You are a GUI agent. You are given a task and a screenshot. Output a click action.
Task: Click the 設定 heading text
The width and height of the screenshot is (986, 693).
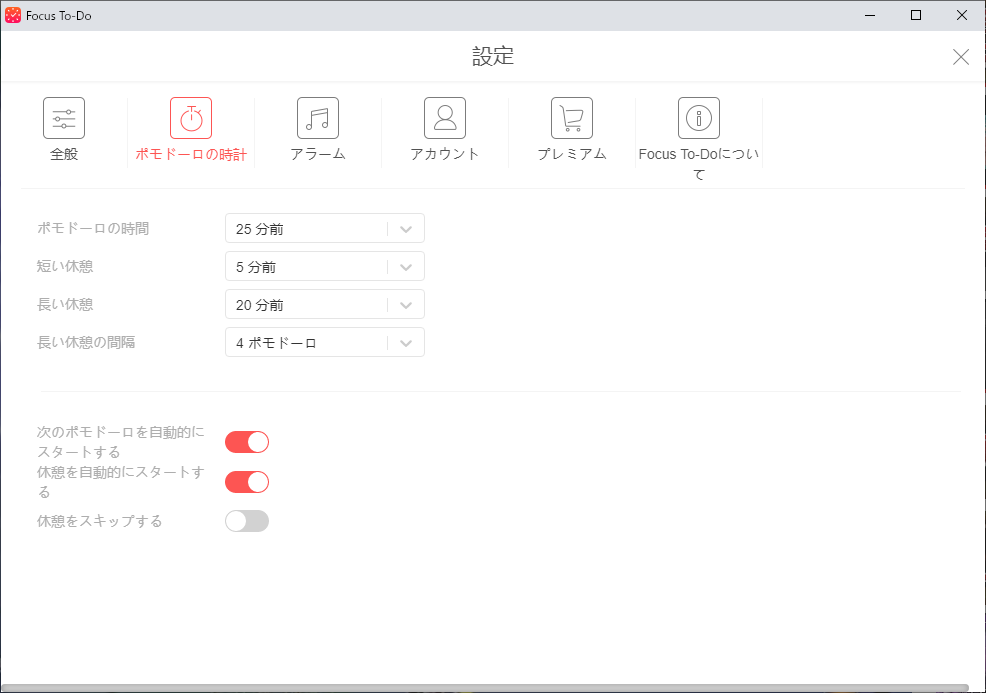493,57
